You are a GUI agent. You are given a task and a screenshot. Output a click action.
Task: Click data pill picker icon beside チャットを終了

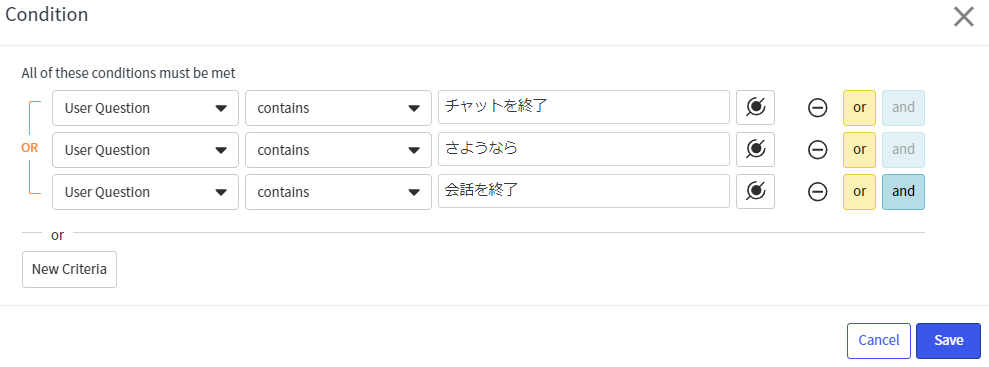[x=755, y=108]
